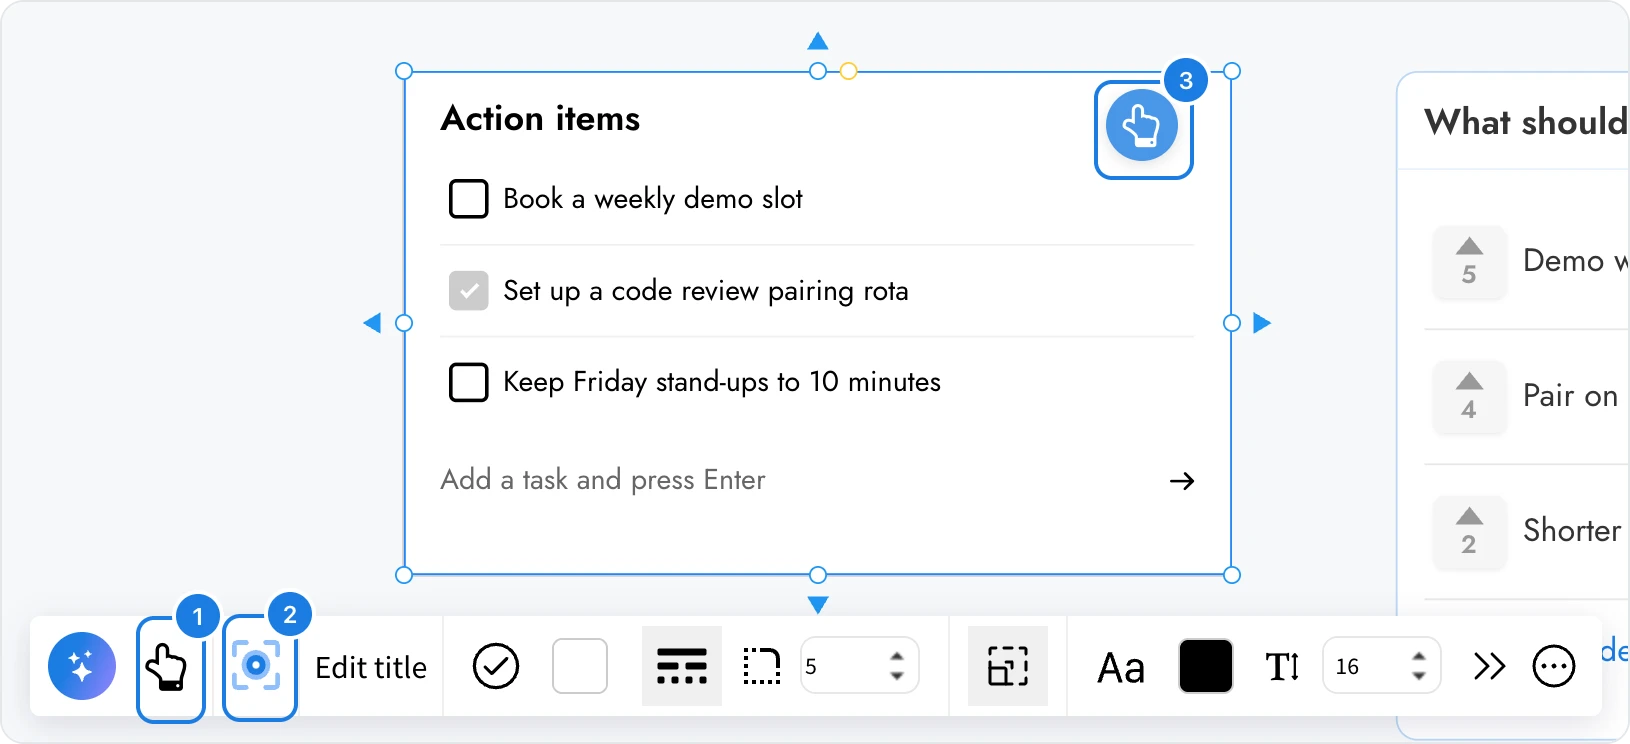Click the text size TI icon
The image size is (1630, 744).
(x=1283, y=666)
